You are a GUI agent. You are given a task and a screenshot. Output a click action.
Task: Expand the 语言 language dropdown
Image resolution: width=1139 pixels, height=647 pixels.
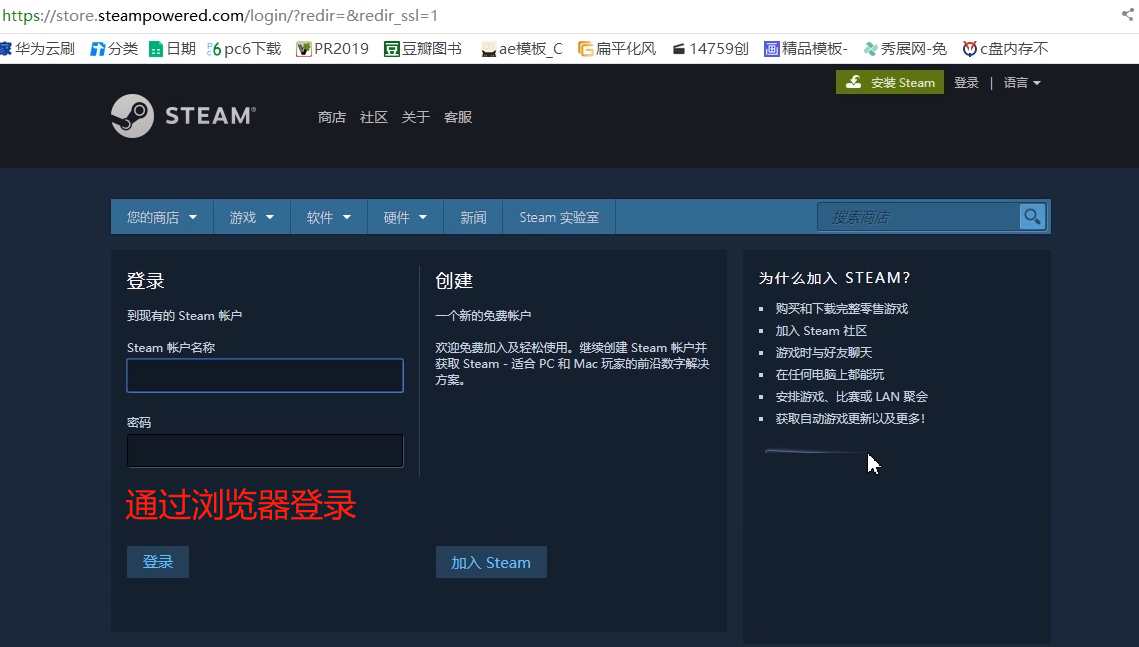click(x=1020, y=83)
